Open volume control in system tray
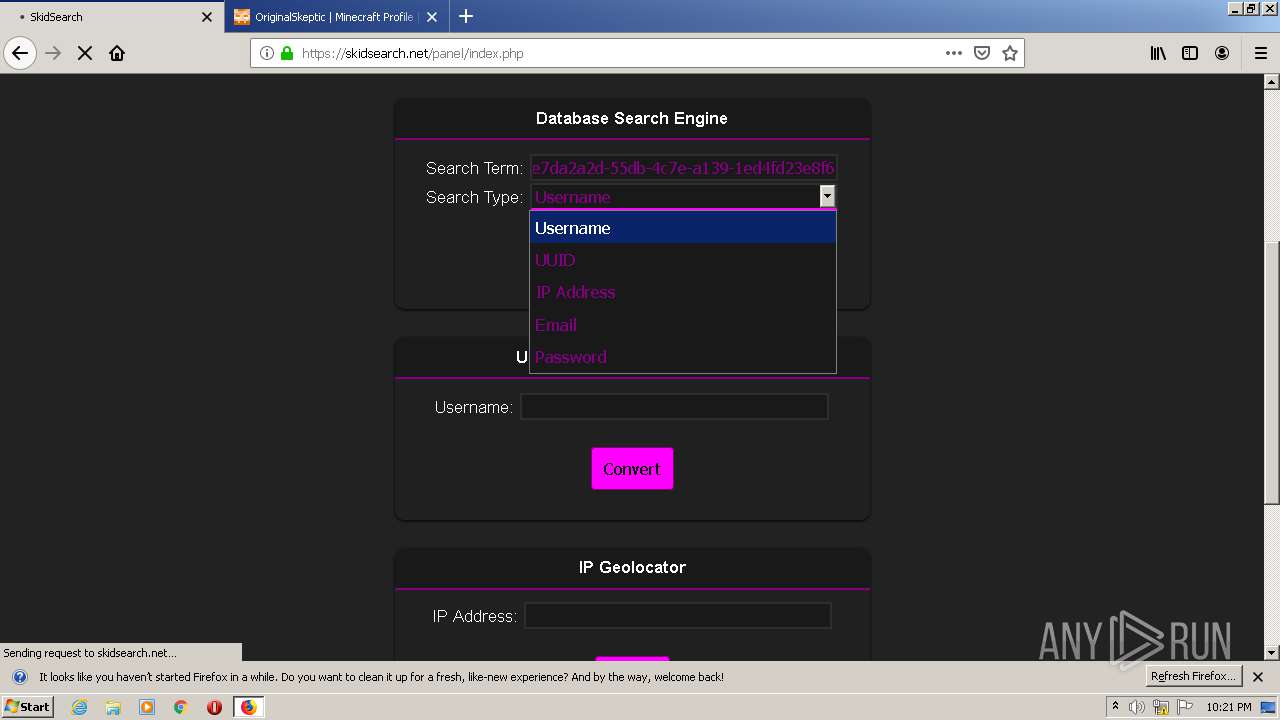Screen dimensions: 1280x720 tap(1137, 707)
